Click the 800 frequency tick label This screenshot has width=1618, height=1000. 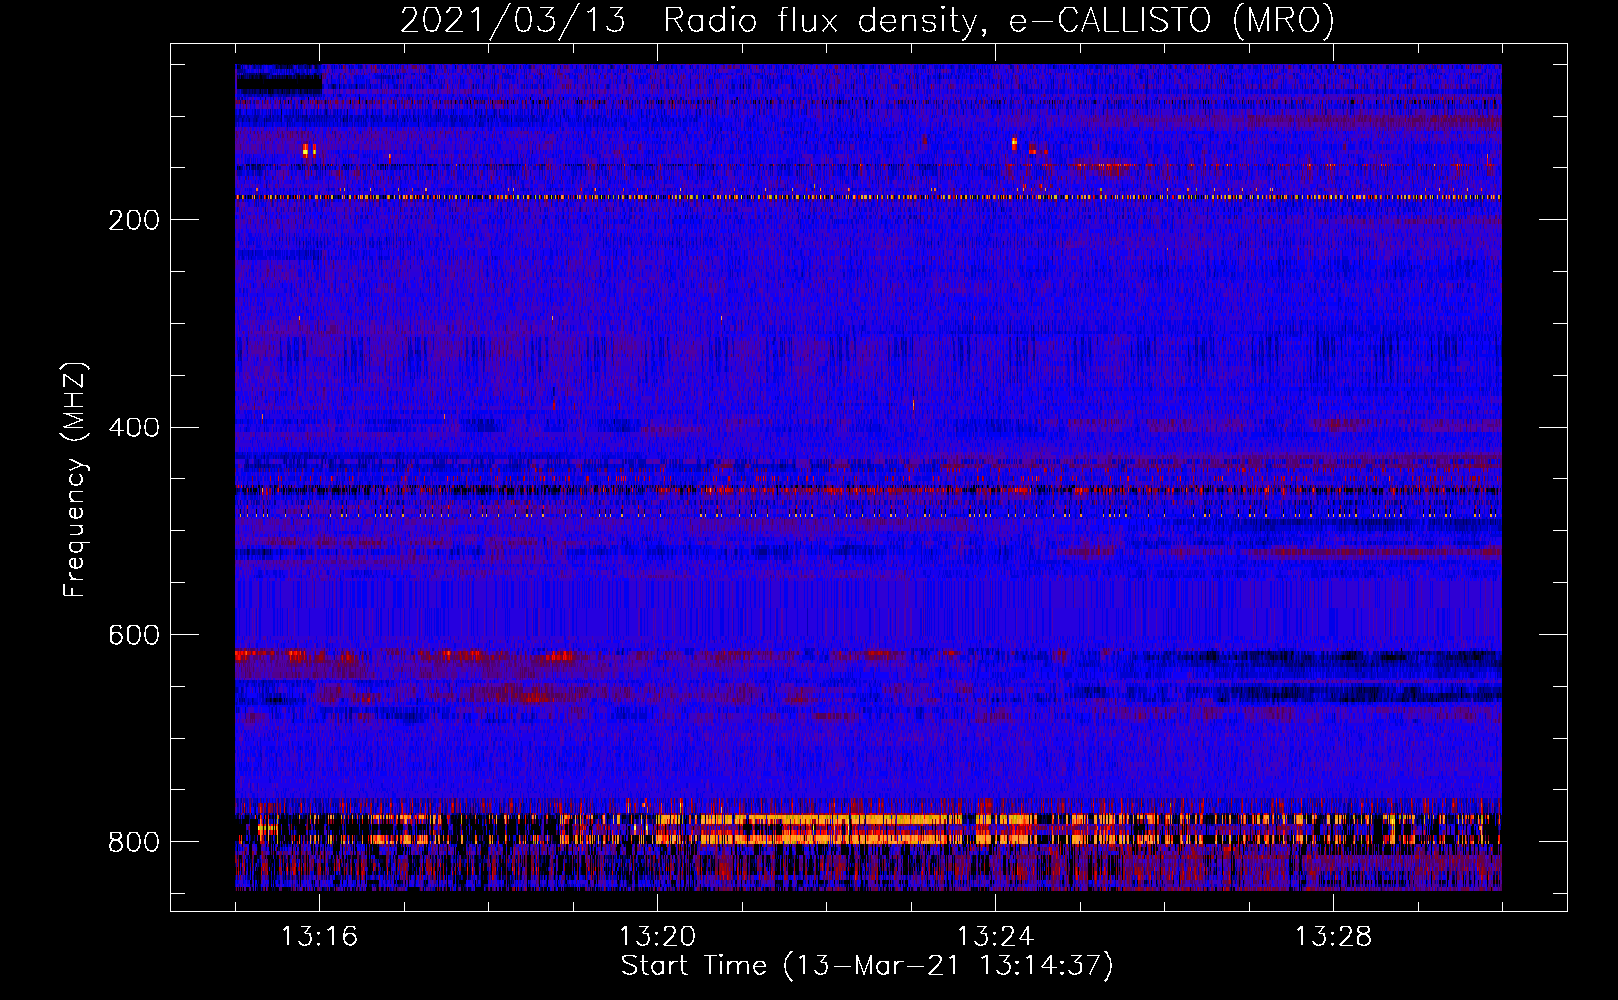pyautogui.click(x=134, y=843)
